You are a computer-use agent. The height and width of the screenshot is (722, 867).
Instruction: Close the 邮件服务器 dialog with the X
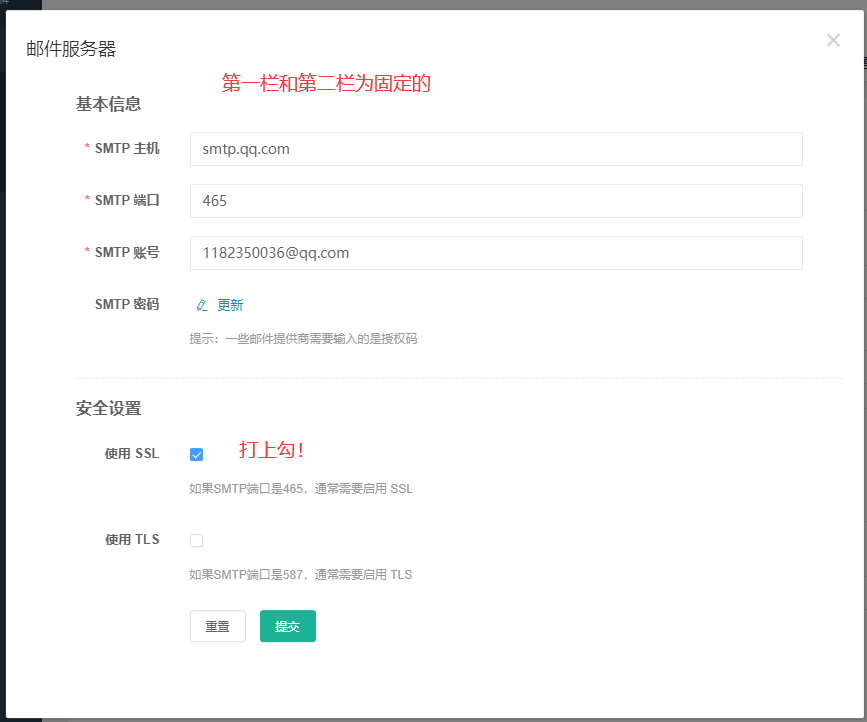click(833, 40)
